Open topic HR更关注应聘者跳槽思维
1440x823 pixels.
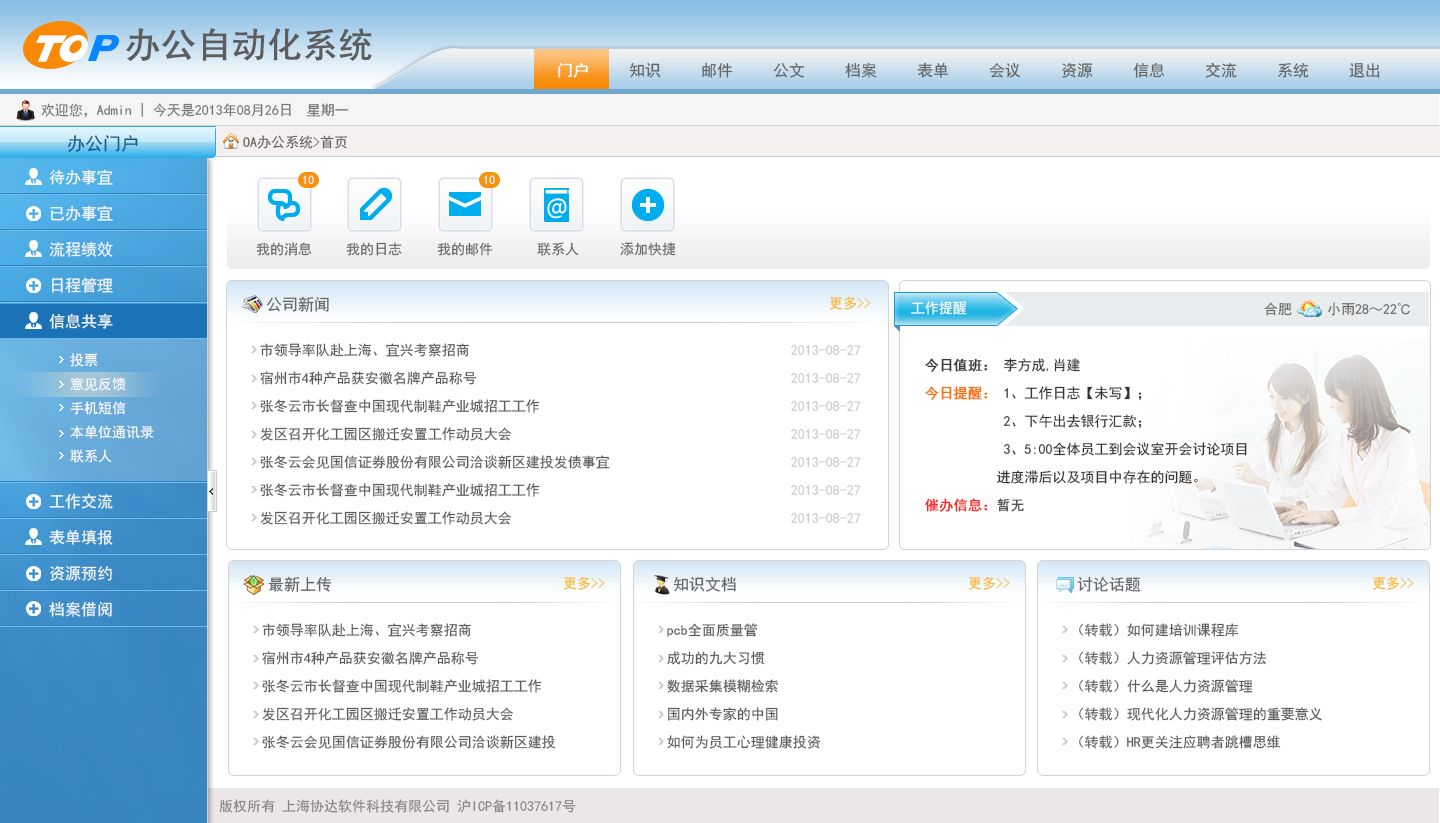[x=1176, y=742]
